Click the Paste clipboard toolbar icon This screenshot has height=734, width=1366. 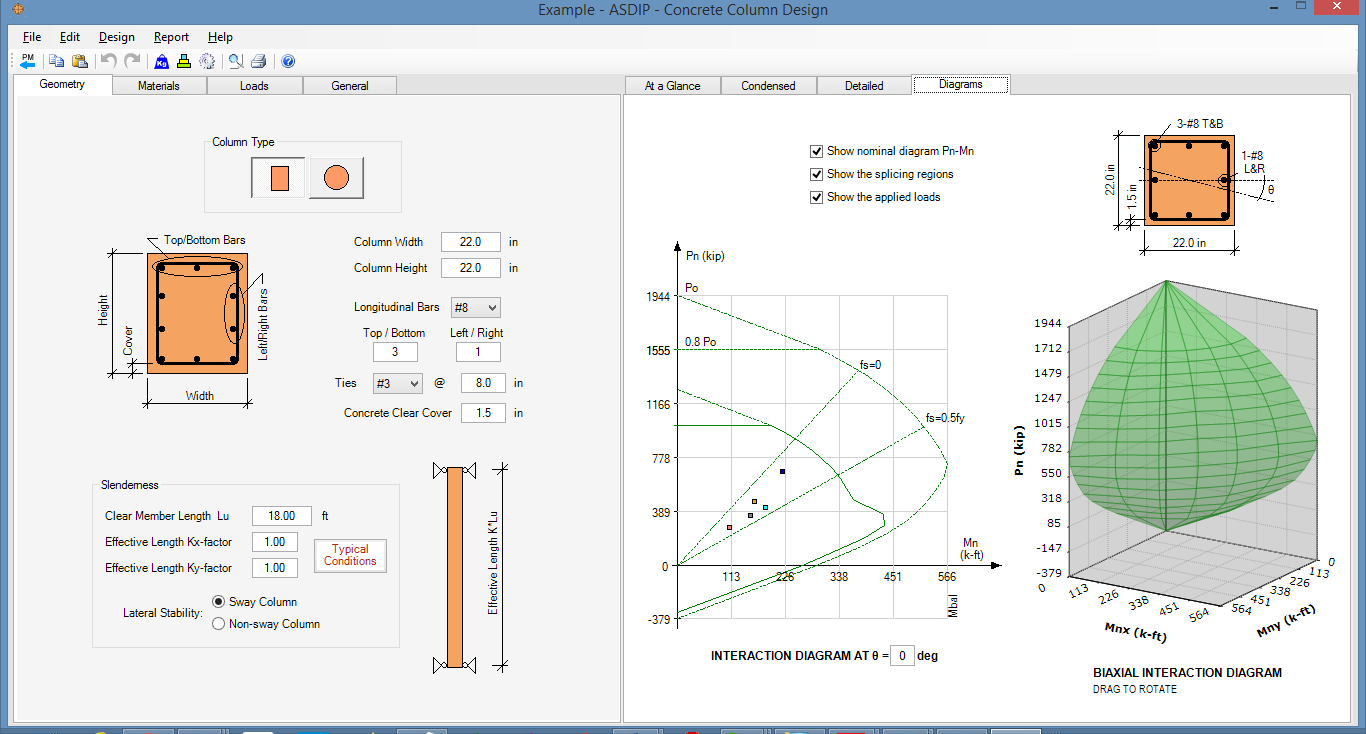(x=79, y=61)
